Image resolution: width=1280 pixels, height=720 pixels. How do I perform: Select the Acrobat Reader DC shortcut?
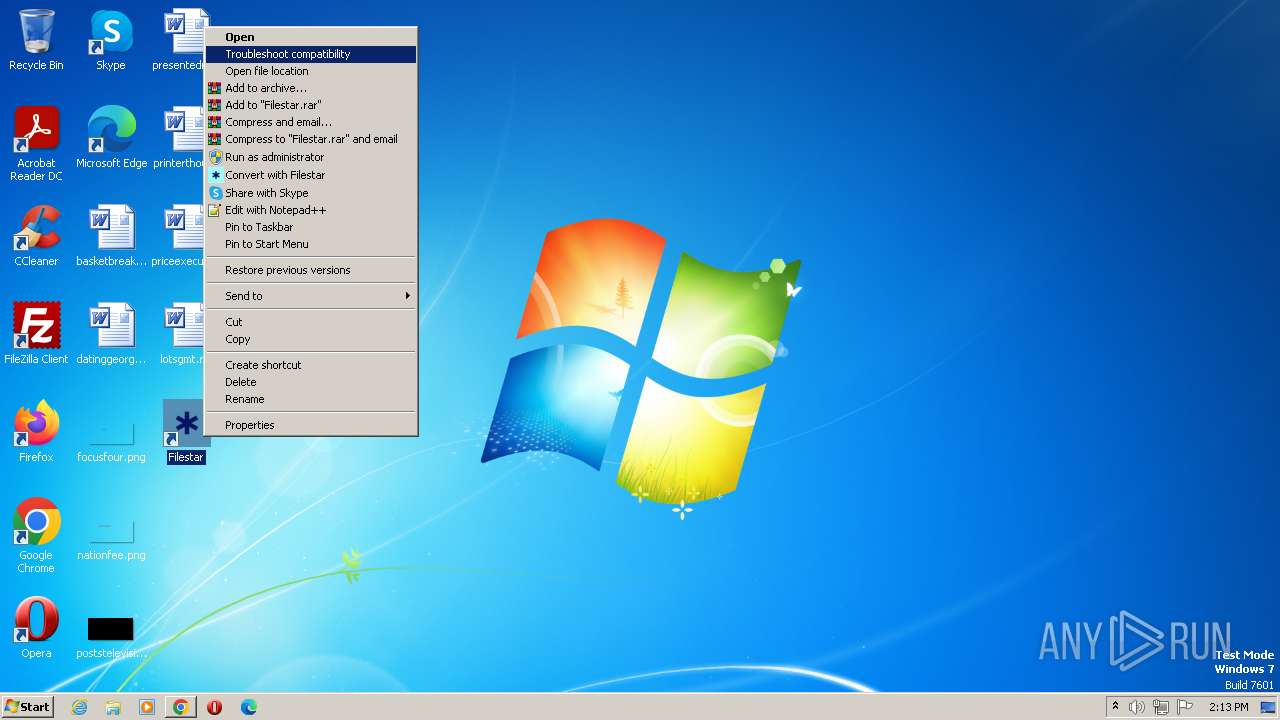36,143
